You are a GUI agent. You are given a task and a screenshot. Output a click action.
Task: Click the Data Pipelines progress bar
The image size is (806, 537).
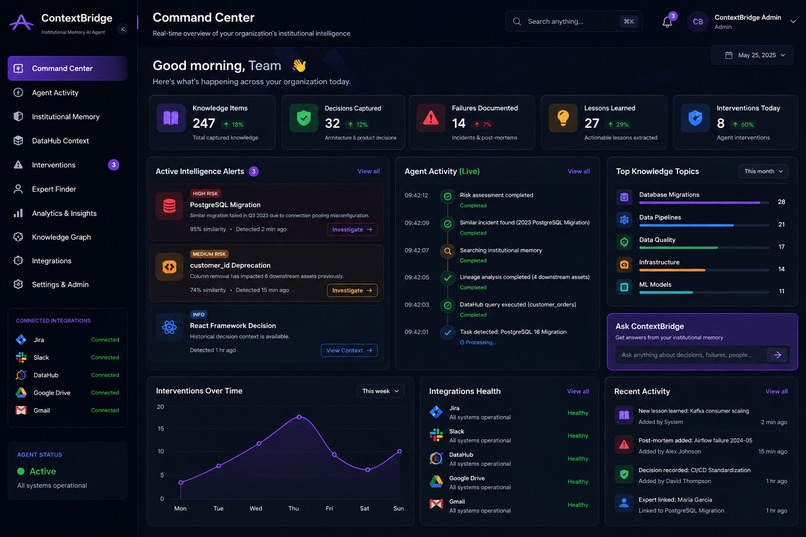click(704, 226)
